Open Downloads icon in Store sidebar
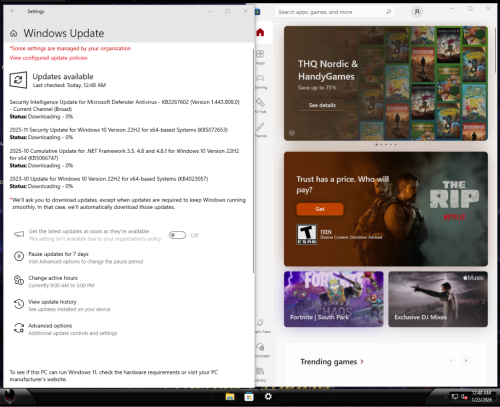Screen dimensions: 500x407 point(261,349)
